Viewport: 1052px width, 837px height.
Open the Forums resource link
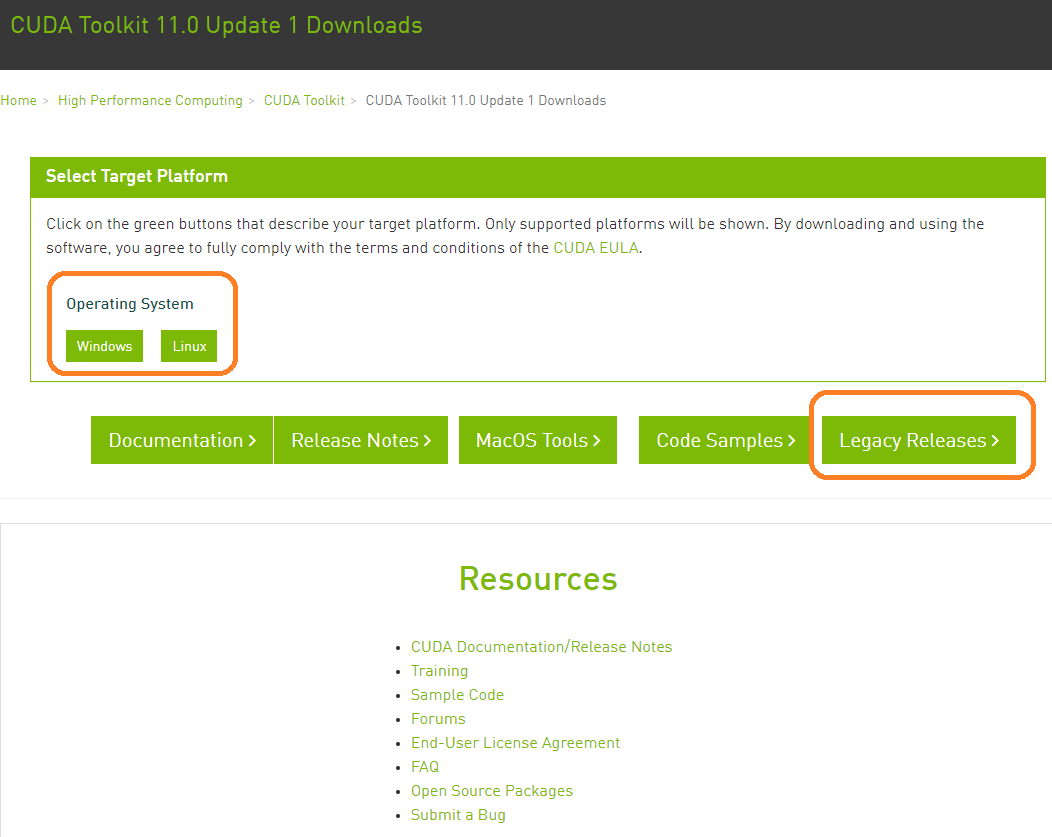[438, 719]
